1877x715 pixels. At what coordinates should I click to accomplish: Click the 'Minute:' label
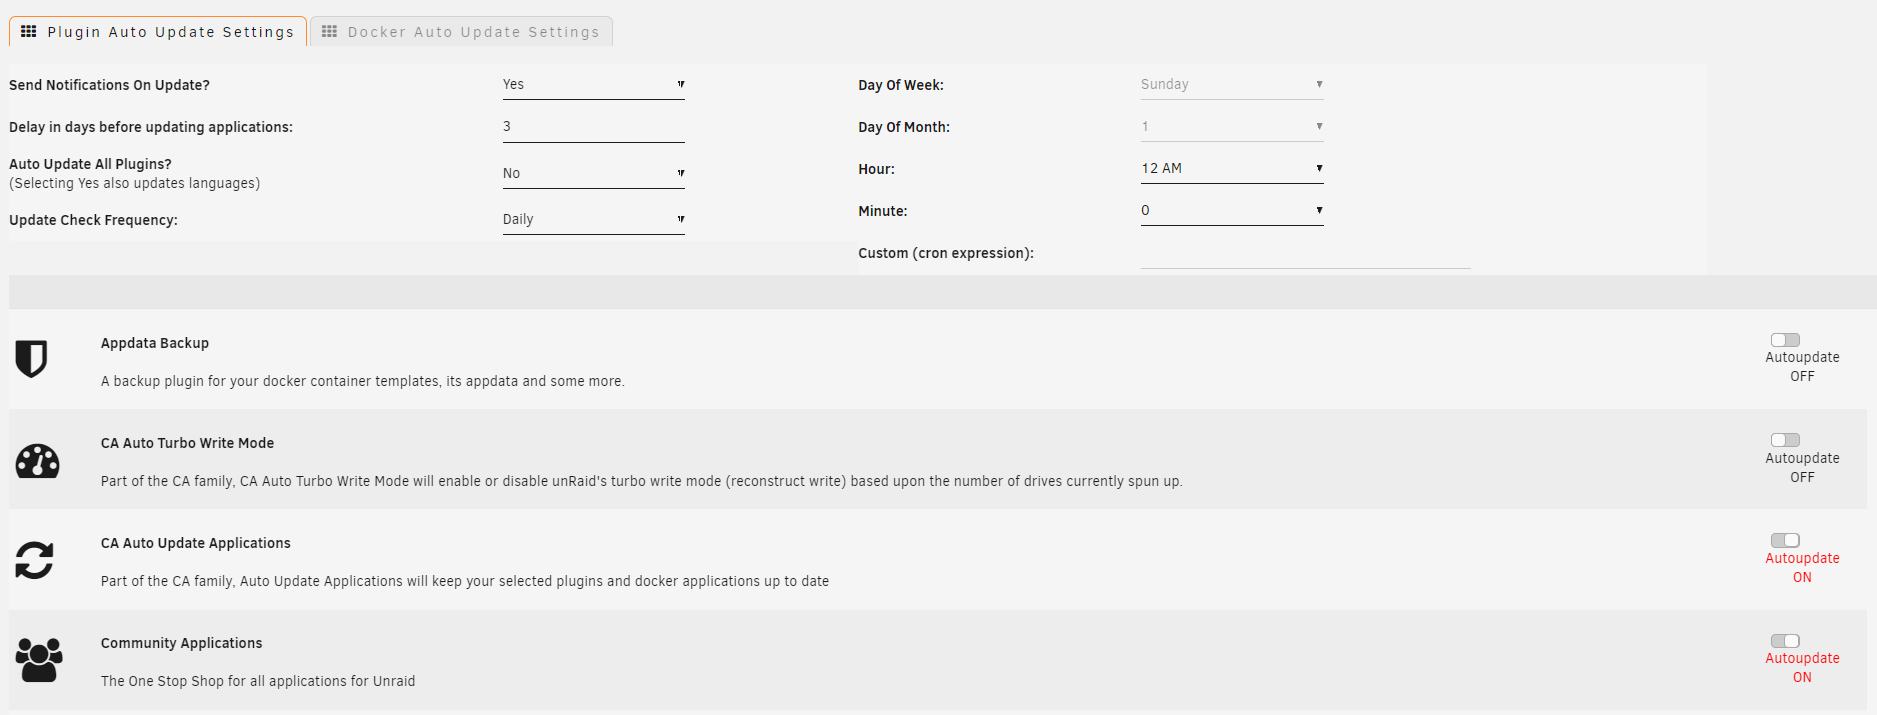883,211
